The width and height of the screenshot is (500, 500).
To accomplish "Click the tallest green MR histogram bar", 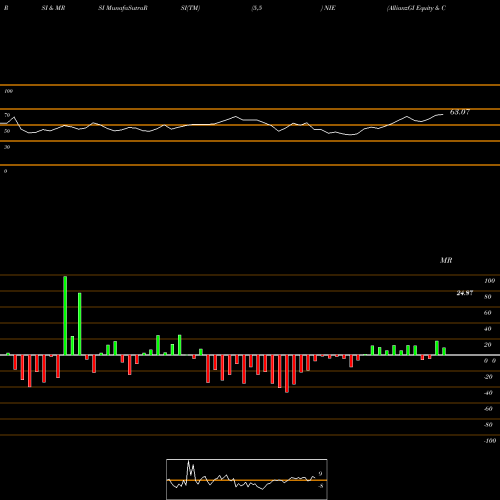I will [65, 315].
